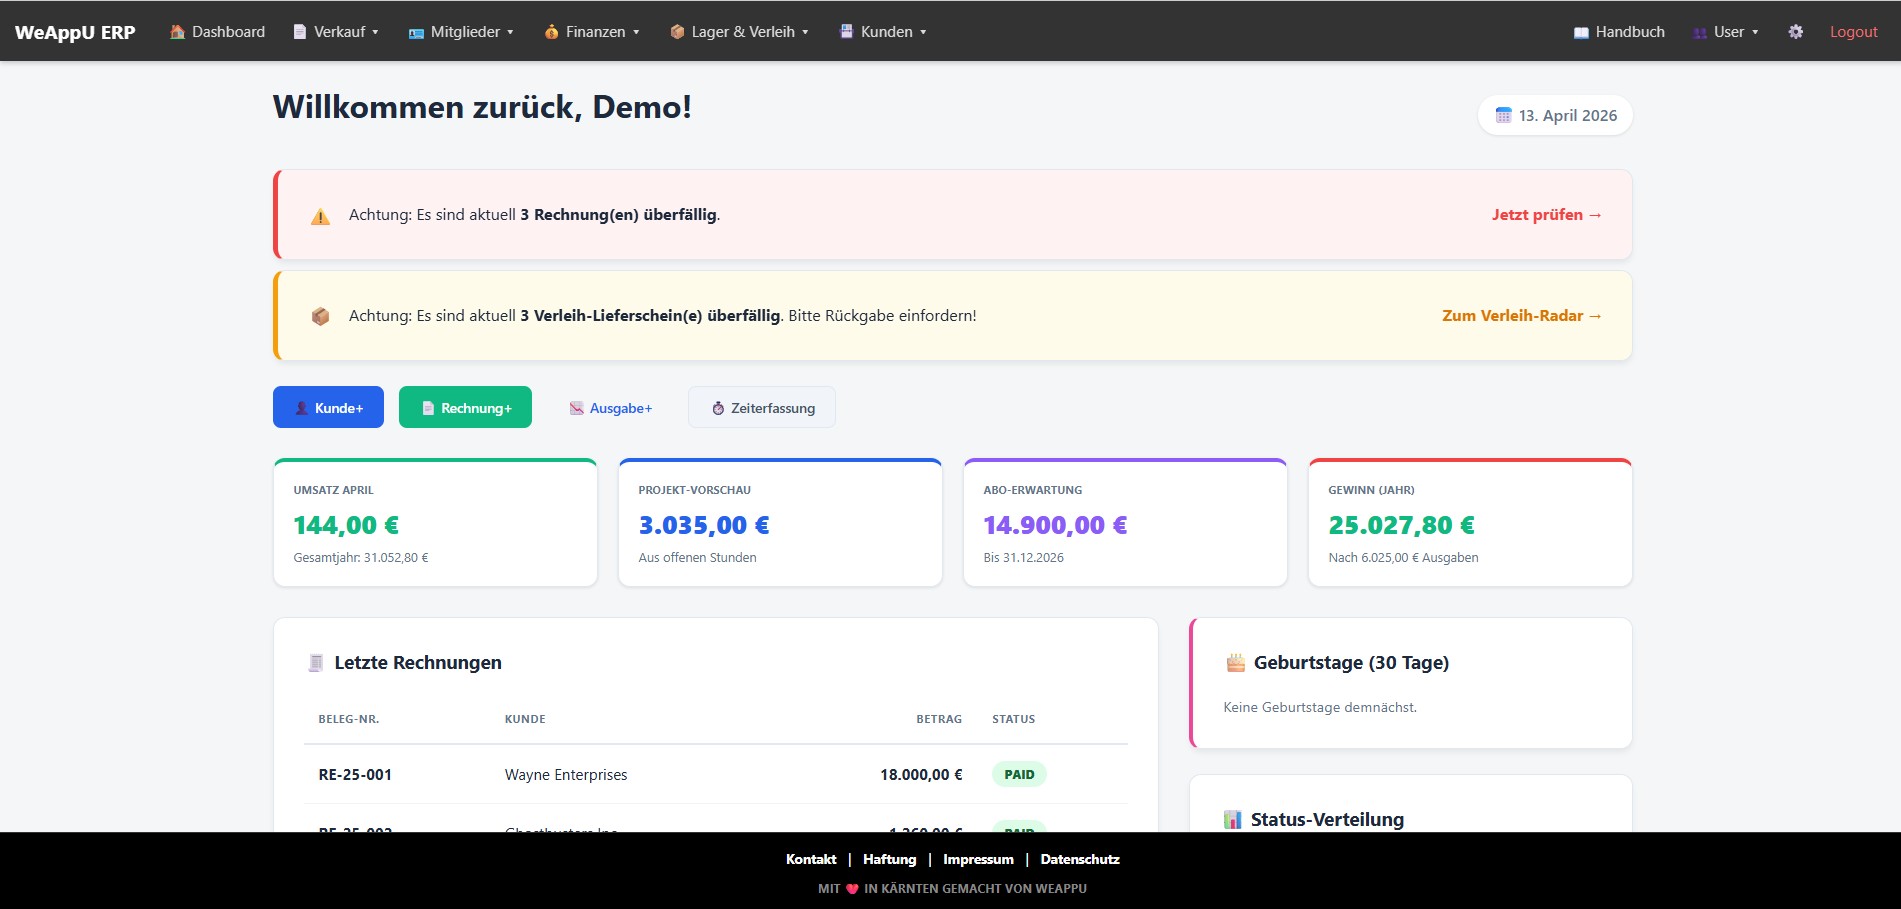
Task: Open the Mitglieder menu
Action: click(x=461, y=32)
